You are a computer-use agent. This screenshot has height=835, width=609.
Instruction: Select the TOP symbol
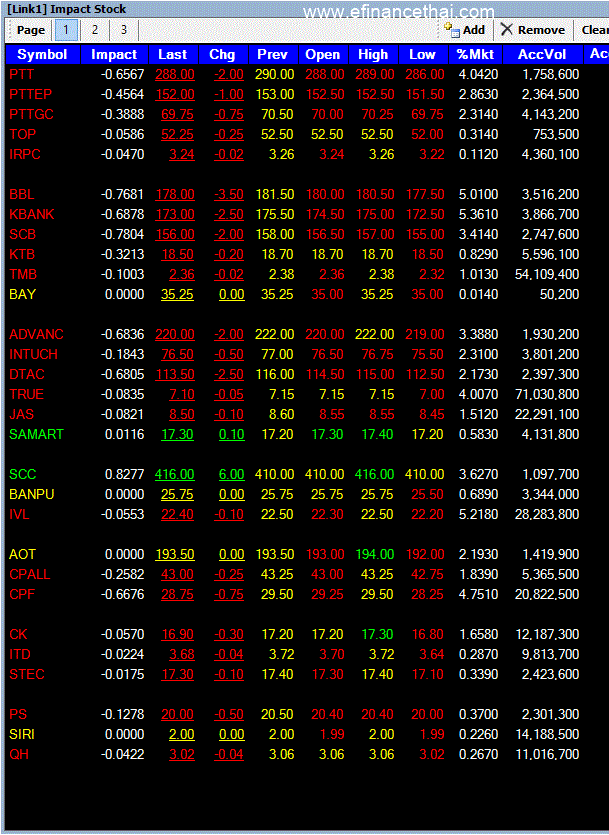pos(22,135)
